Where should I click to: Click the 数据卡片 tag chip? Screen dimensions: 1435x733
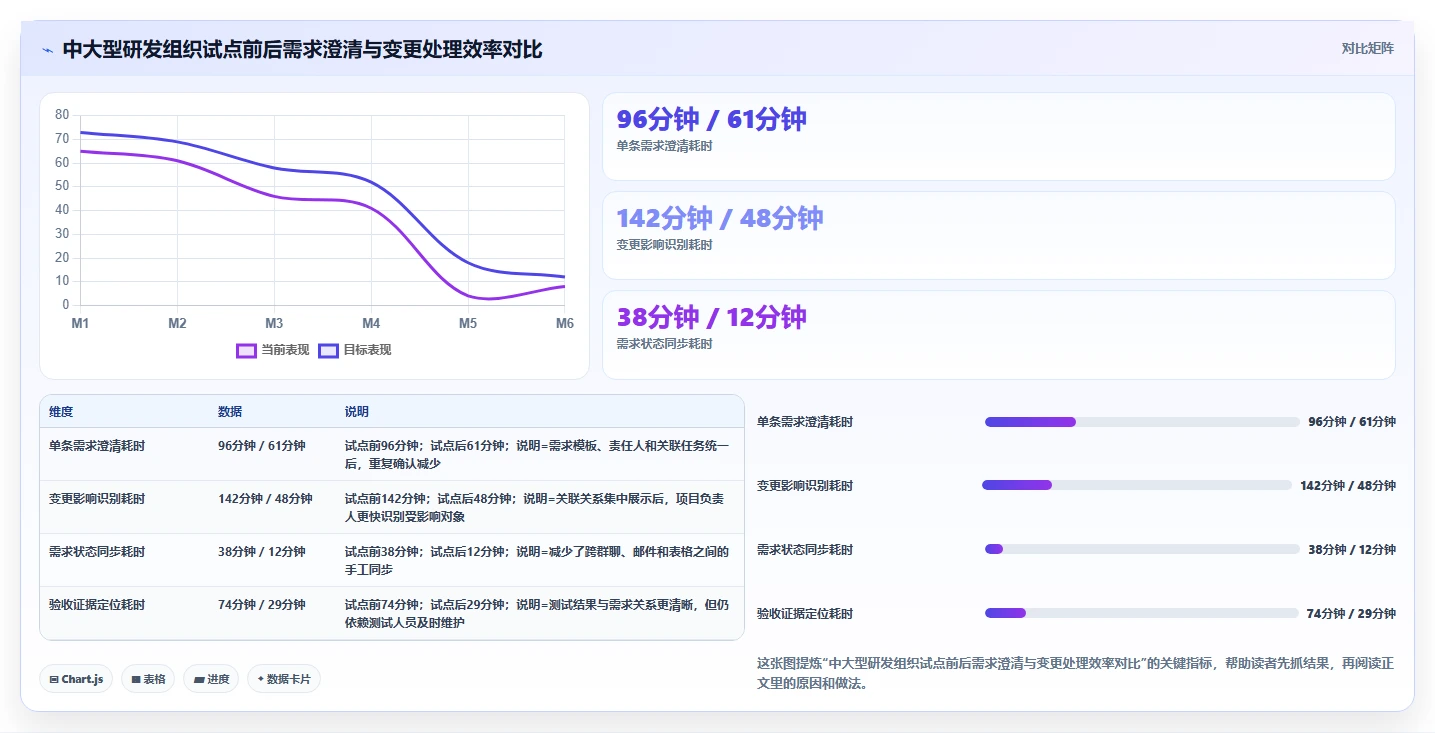284,679
